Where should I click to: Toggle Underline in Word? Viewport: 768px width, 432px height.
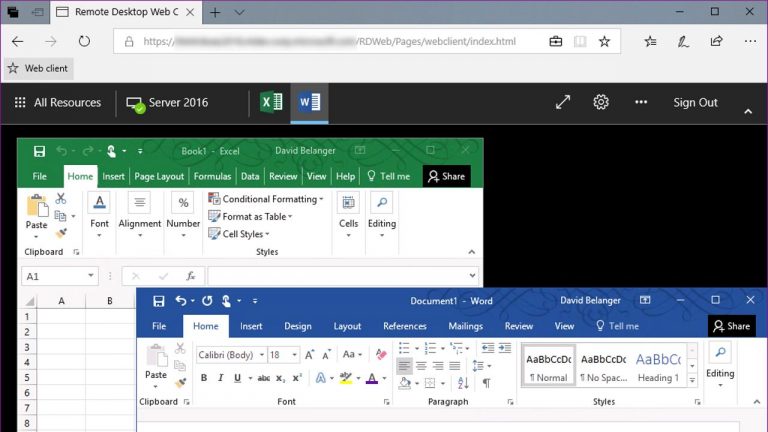[x=238, y=378]
